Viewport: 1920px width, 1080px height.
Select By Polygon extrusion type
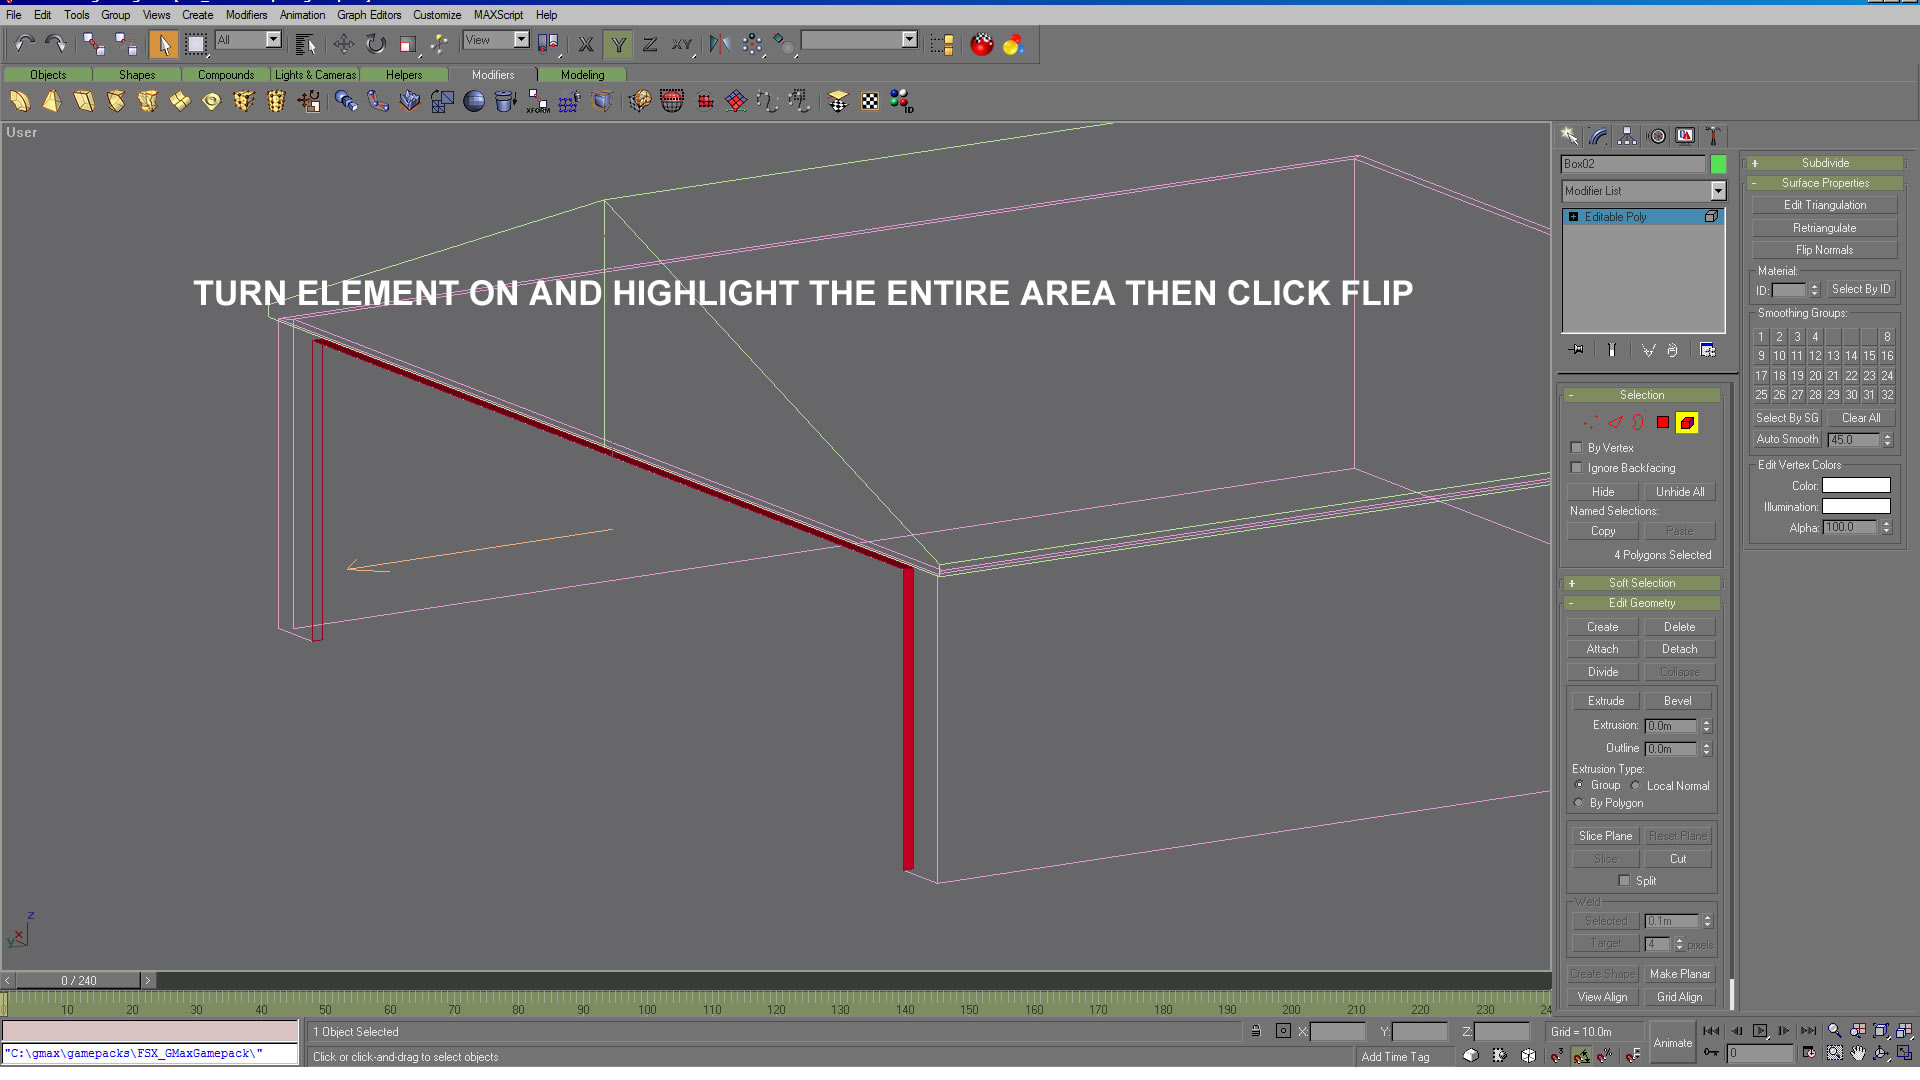[x=1579, y=803]
